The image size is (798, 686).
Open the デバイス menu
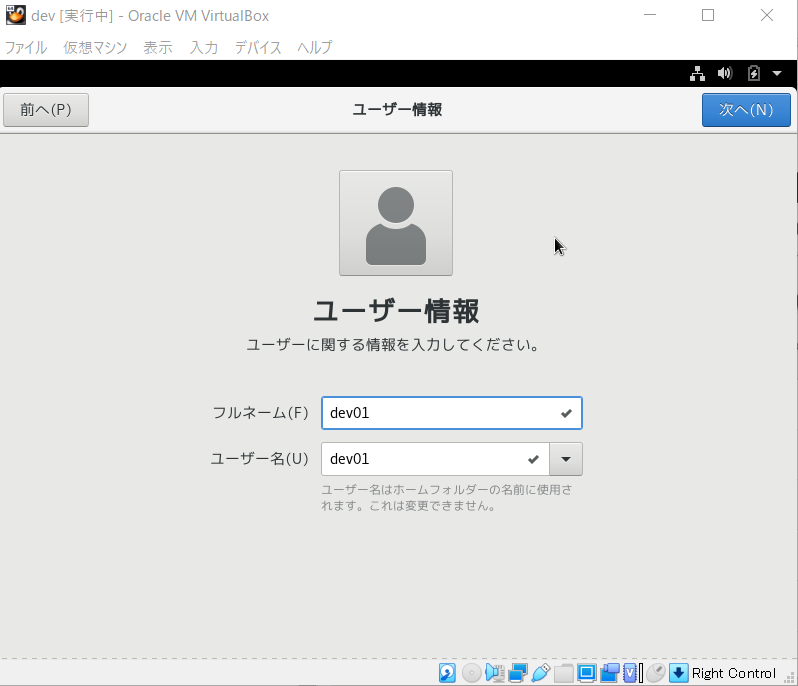click(258, 47)
